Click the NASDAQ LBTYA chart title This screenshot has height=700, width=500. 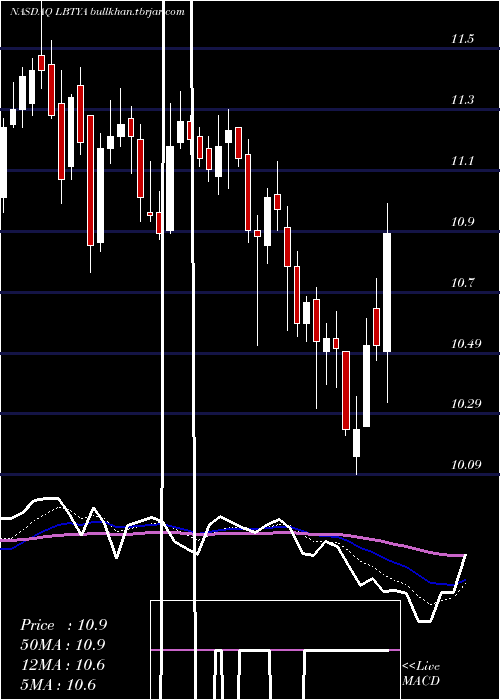click(x=97, y=12)
